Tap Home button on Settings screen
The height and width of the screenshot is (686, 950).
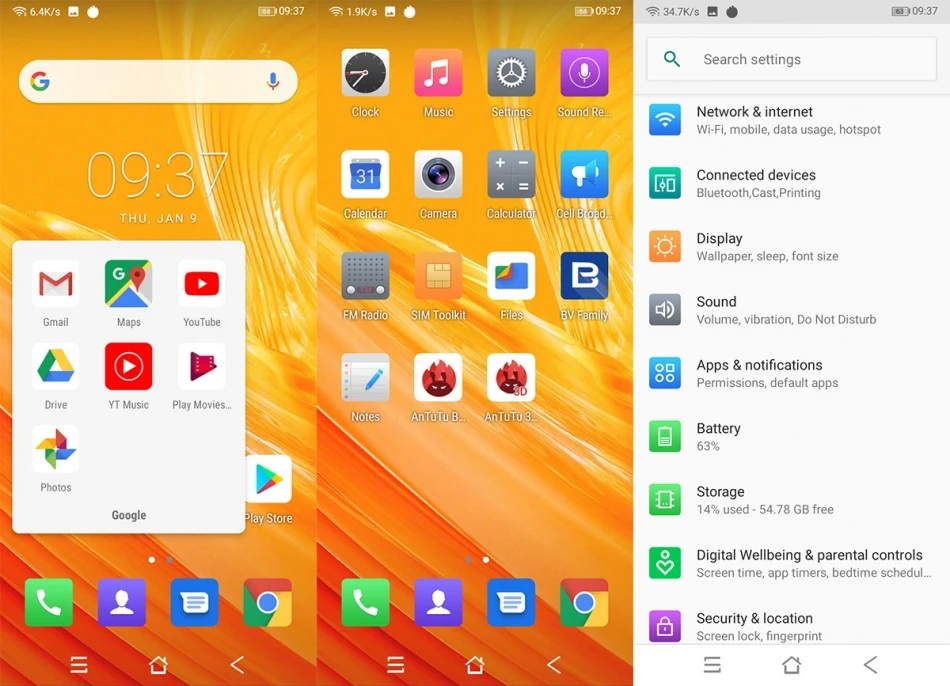tap(791, 665)
